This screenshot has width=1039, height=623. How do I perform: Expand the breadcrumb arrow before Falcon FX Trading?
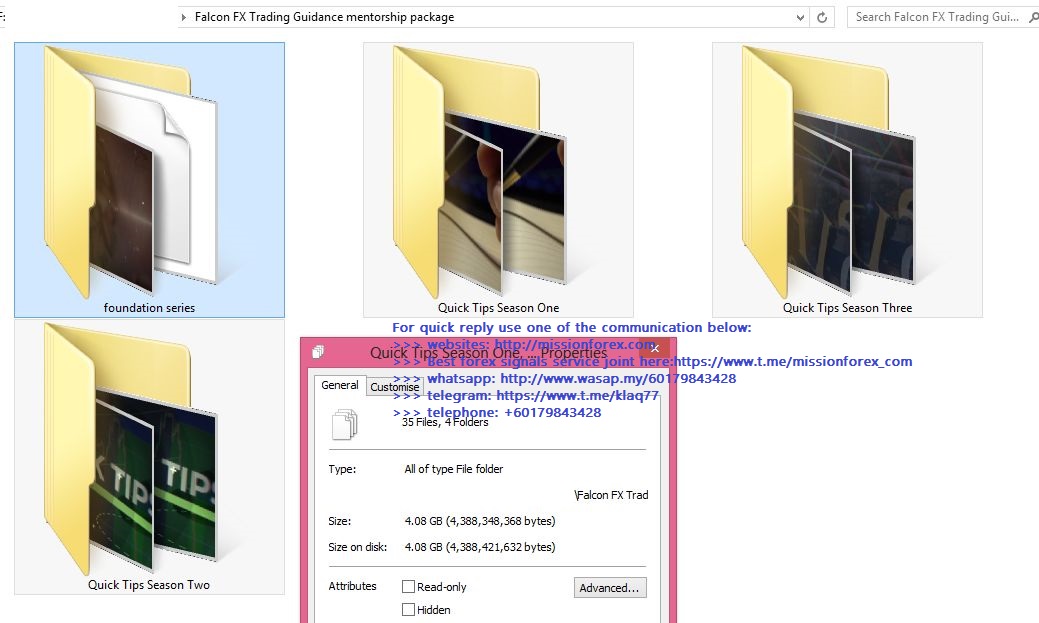[184, 17]
